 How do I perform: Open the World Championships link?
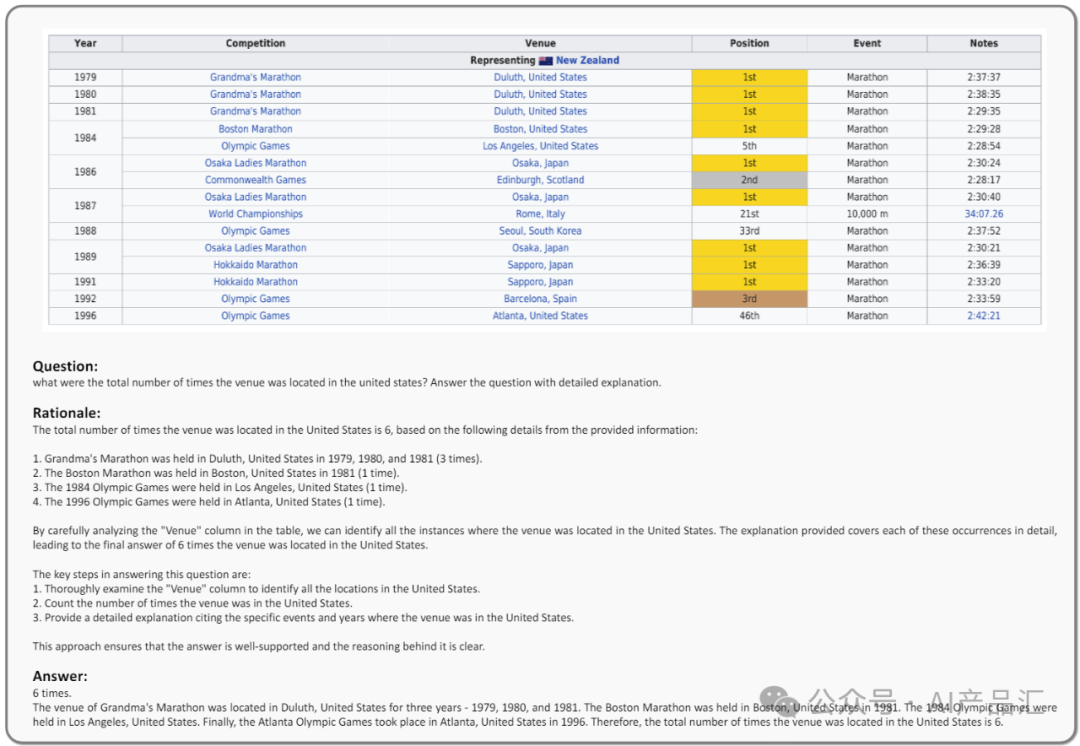tap(256, 214)
